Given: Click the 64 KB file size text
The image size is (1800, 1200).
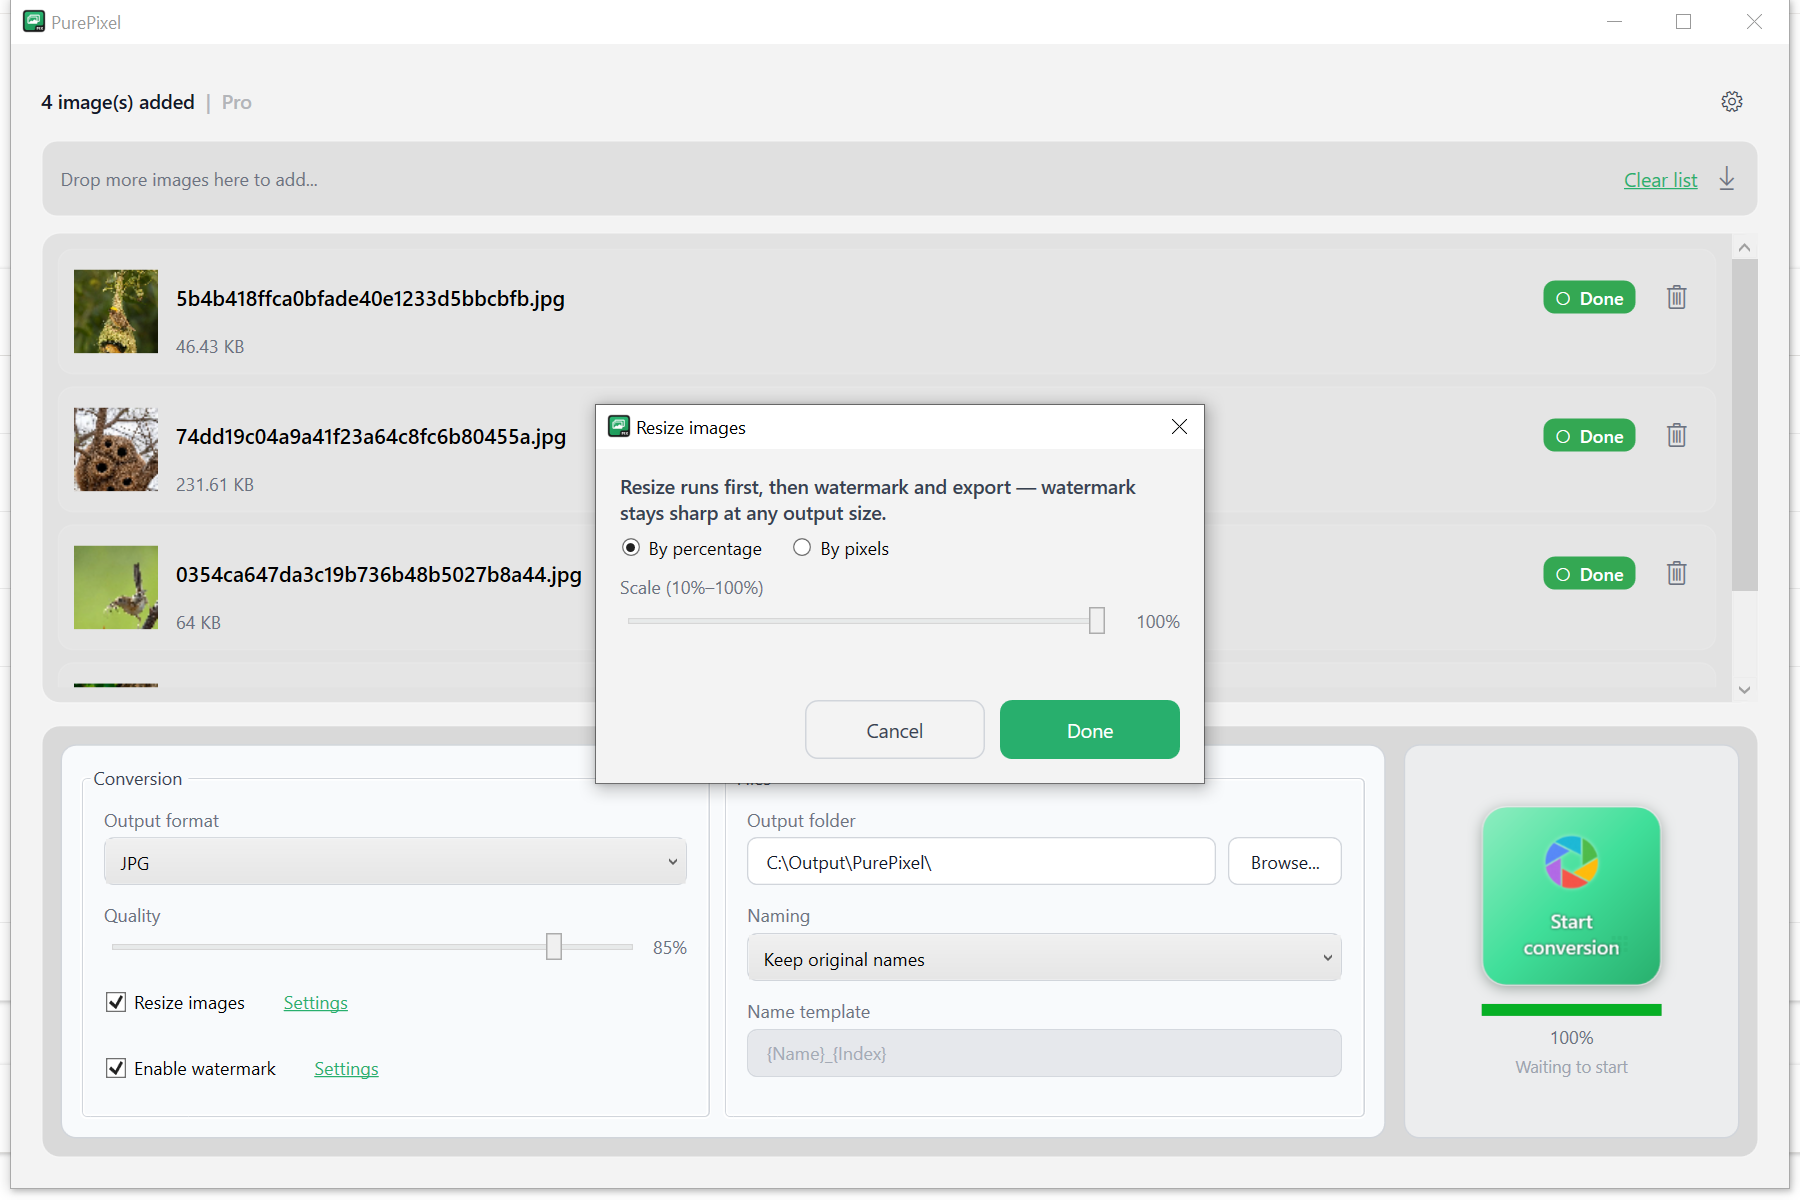Looking at the screenshot, I should click(x=198, y=622).
